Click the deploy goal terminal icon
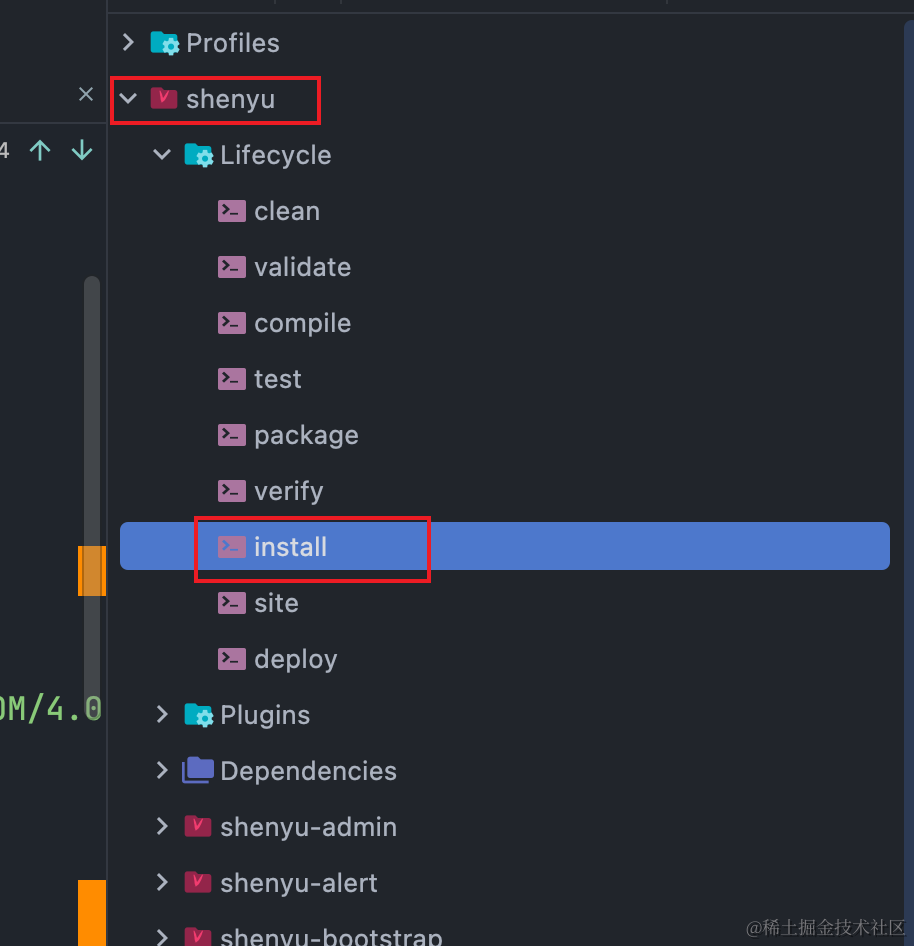 click(232, 659)
